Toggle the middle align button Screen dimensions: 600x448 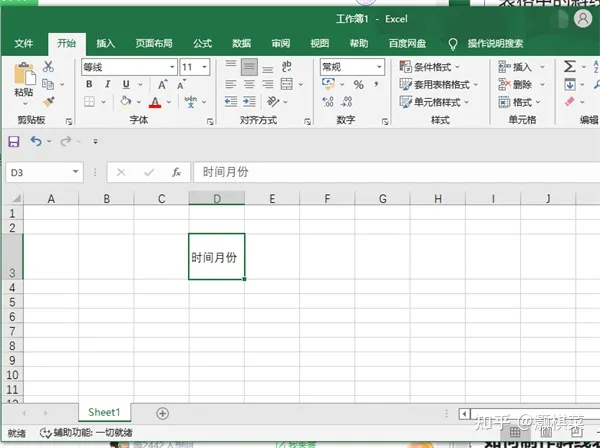[249, 67]
